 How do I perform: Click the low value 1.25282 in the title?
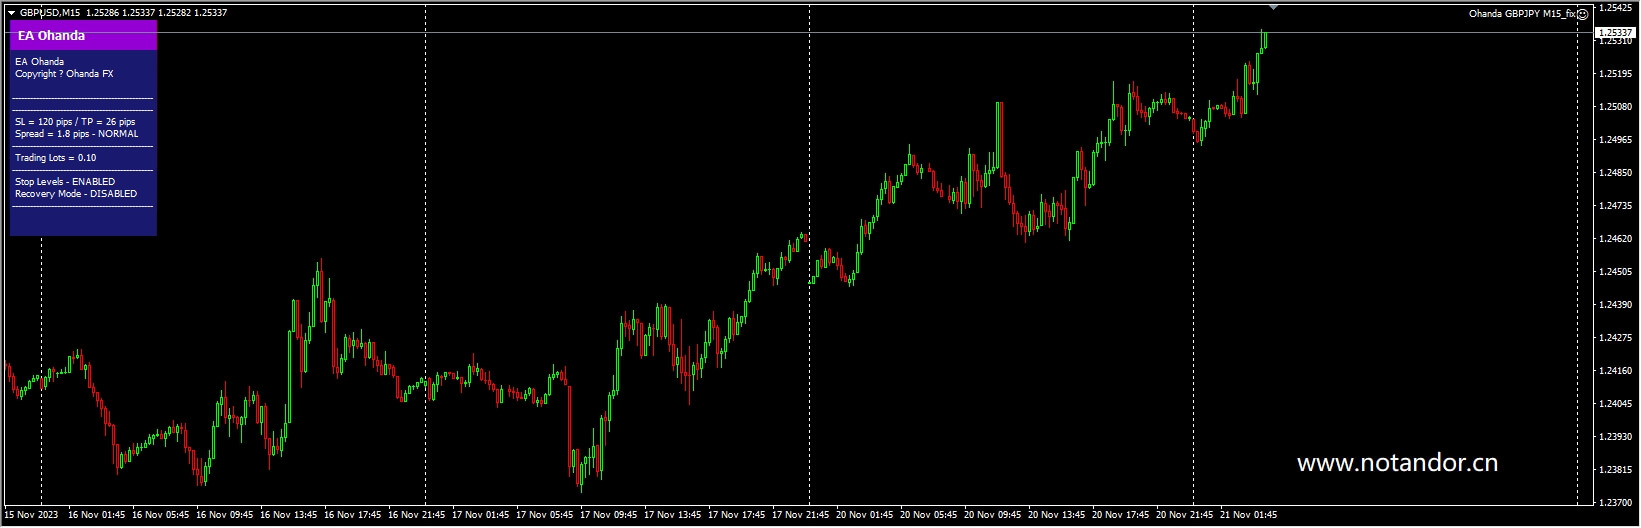174,13
